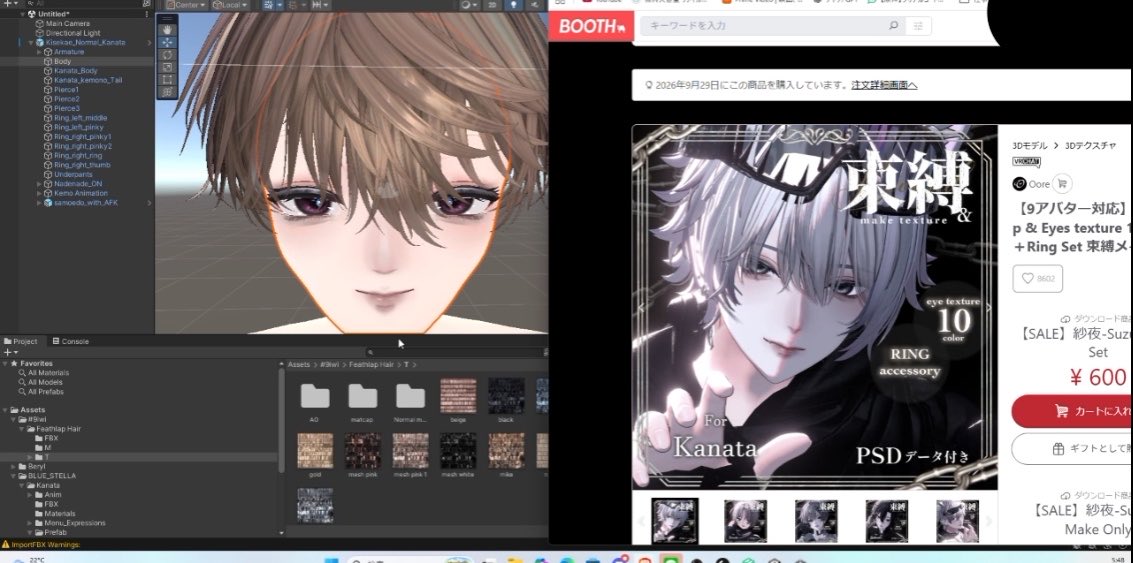
Task: Click the 3Dテクスチャ category link
Action: 1091,145
